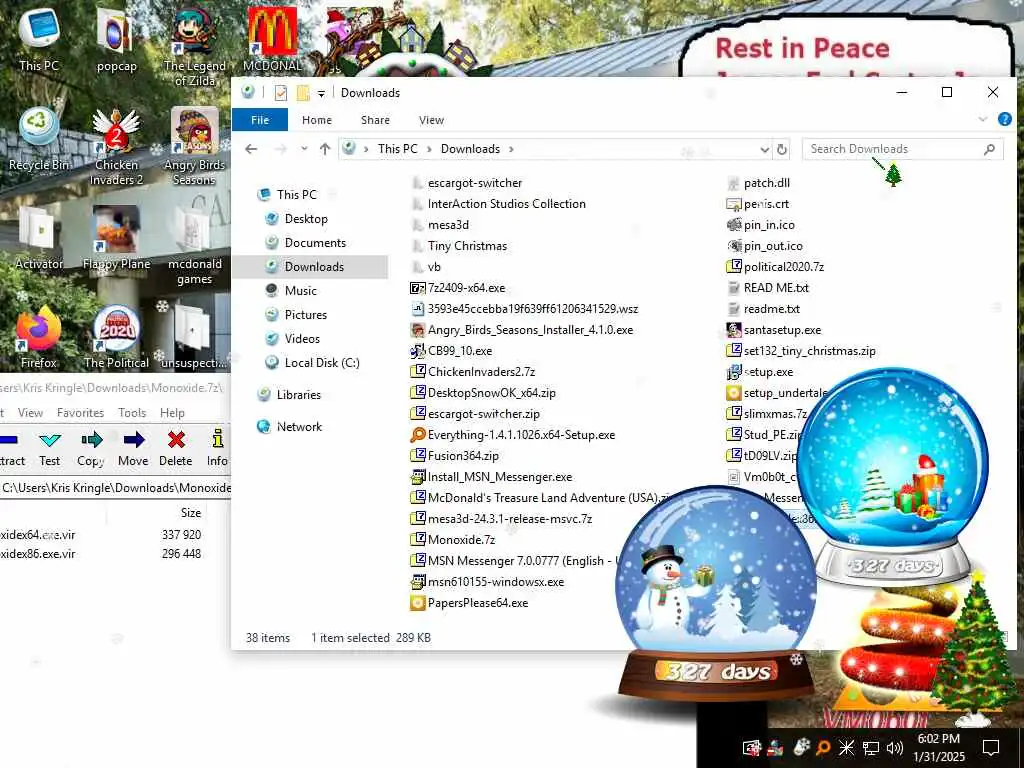The width and height of the screenshot is (1024, 768).
Task: Open Tools menu in 7-Zip
Action: pos(132,413)
